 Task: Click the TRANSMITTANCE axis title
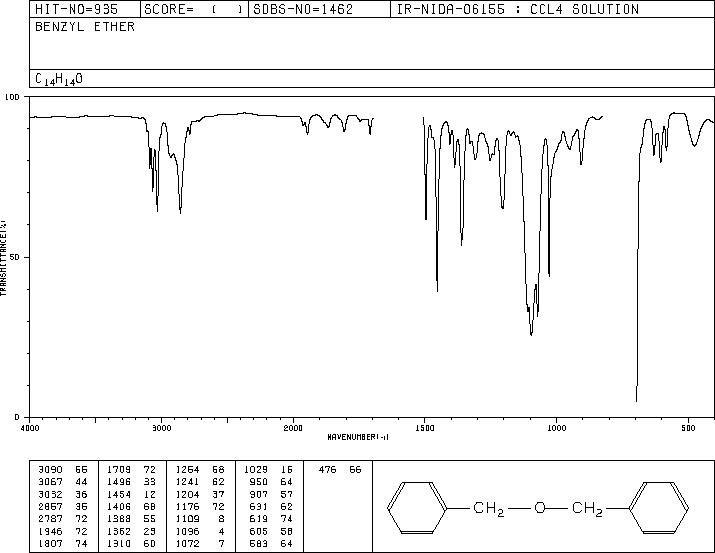point(3,258)
